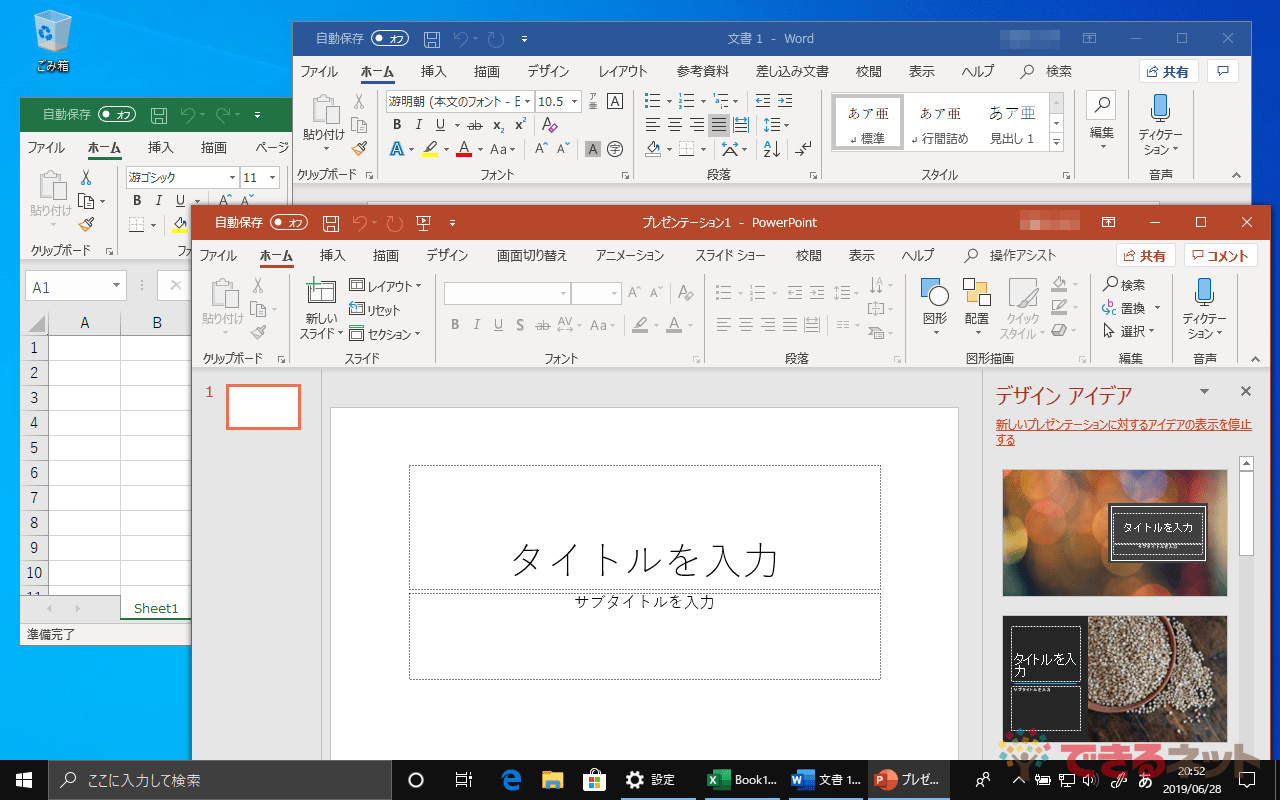This screenshot has width=1280, height=800.
Task: Save the PowerPoint presentation via title bar
Action: click(x=331, y=223)
